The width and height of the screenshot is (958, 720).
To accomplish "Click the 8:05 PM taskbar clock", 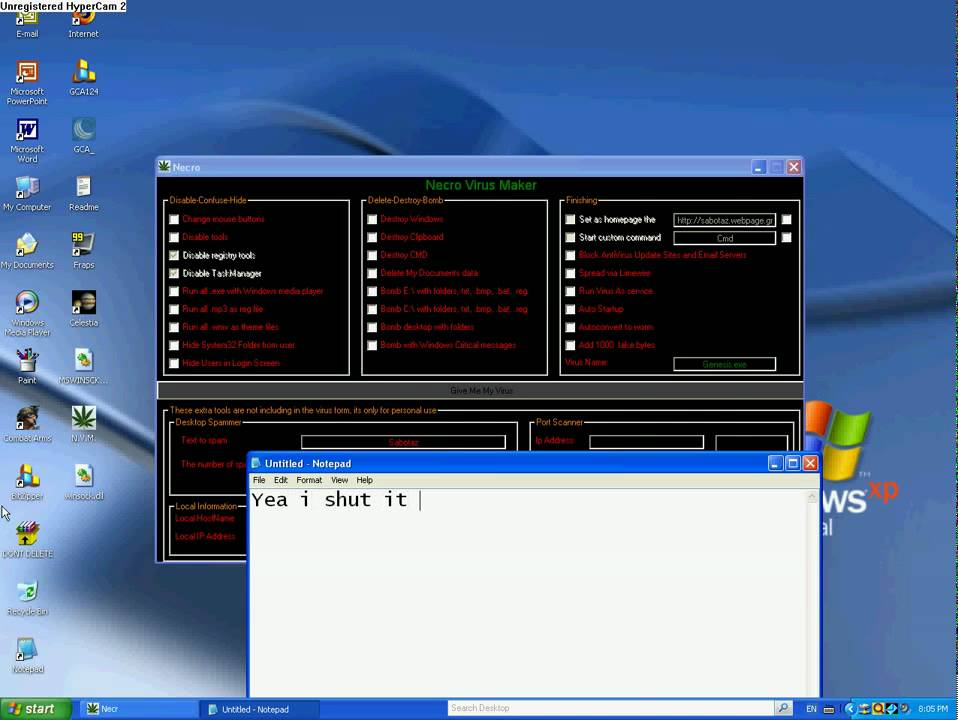I will click(x=933, y=709).
